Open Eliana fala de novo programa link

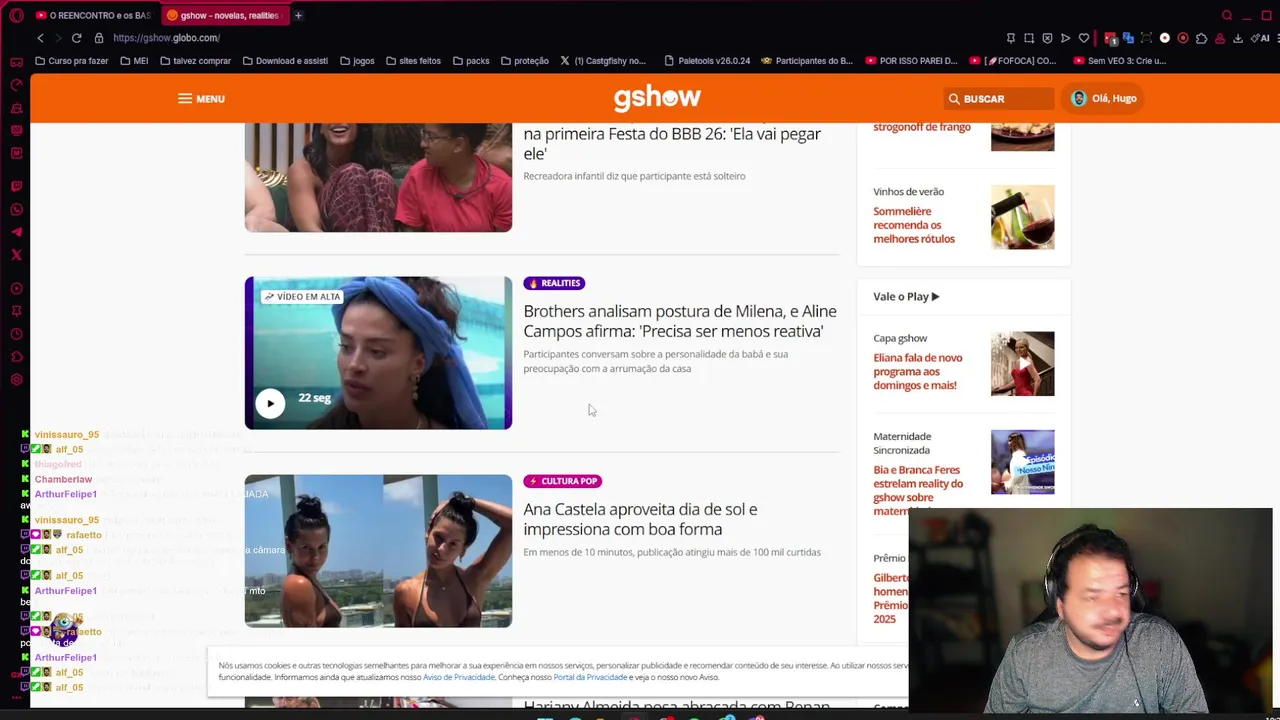click(x=918, y=371)
